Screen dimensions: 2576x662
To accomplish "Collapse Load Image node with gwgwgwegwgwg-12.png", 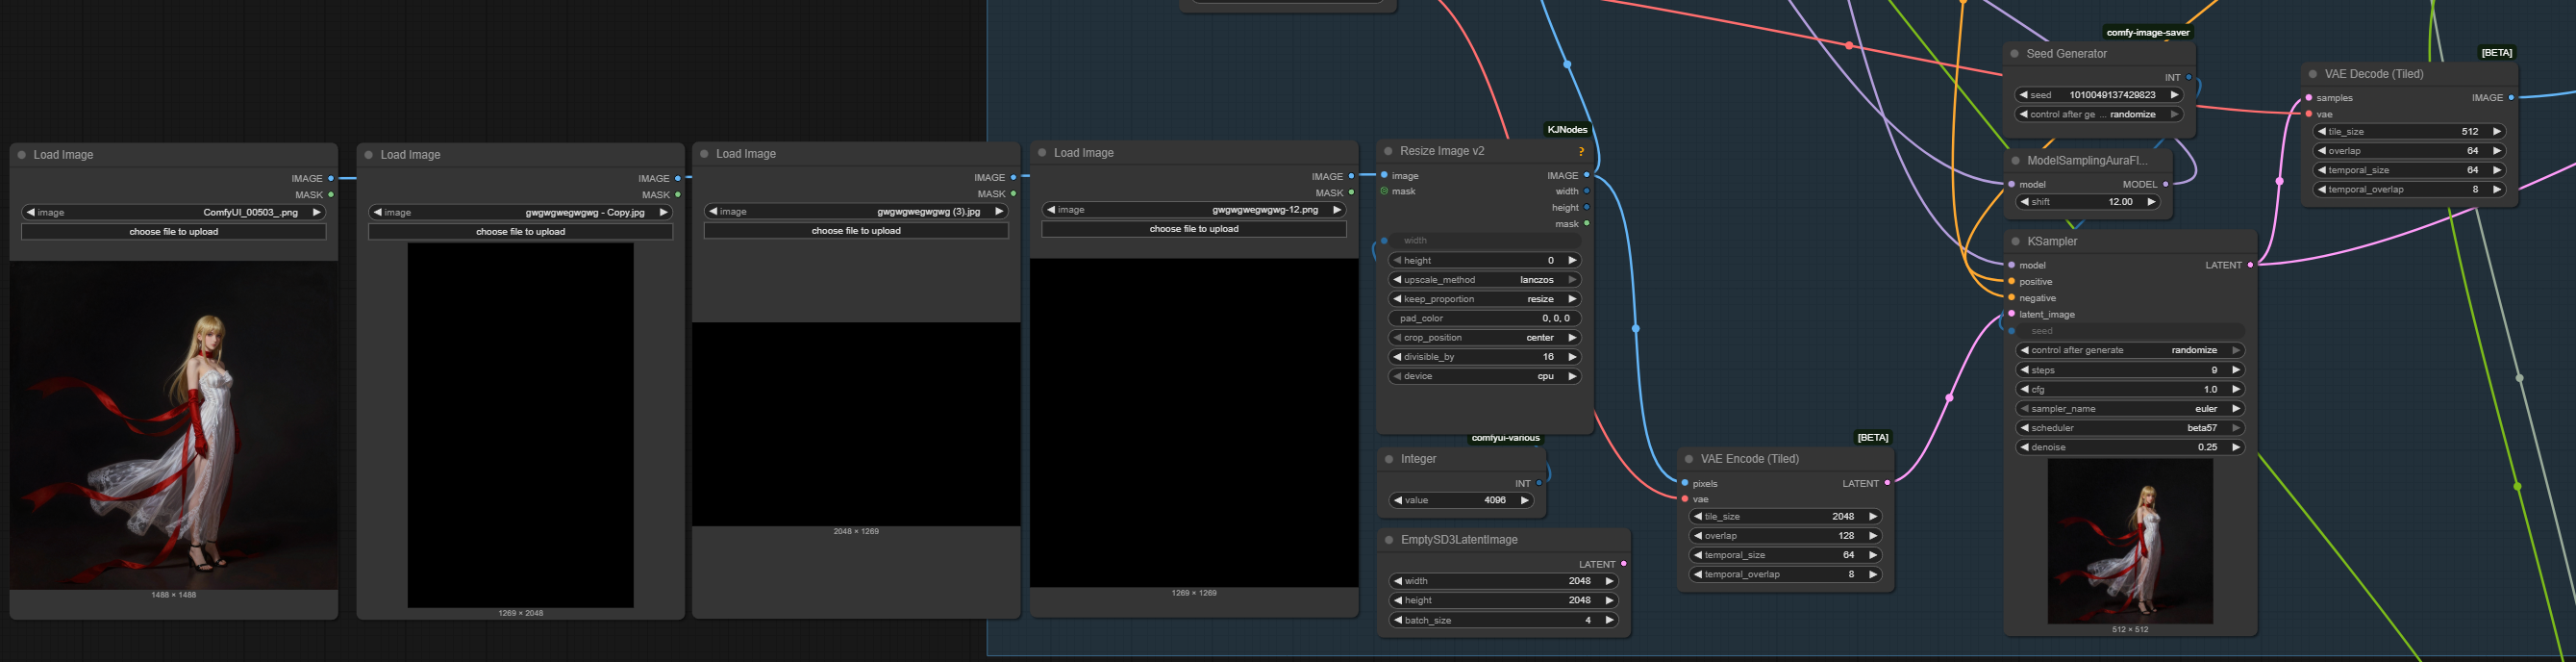I will click(1042, 153).
